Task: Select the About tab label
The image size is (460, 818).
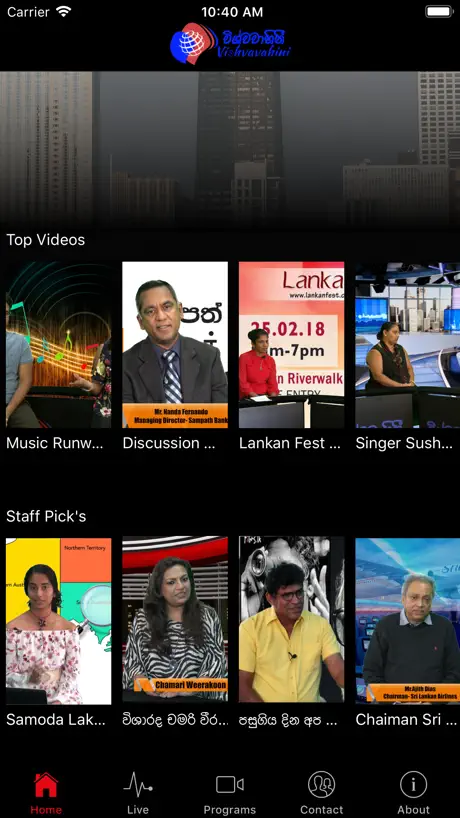Action: [x=414, y=810]
